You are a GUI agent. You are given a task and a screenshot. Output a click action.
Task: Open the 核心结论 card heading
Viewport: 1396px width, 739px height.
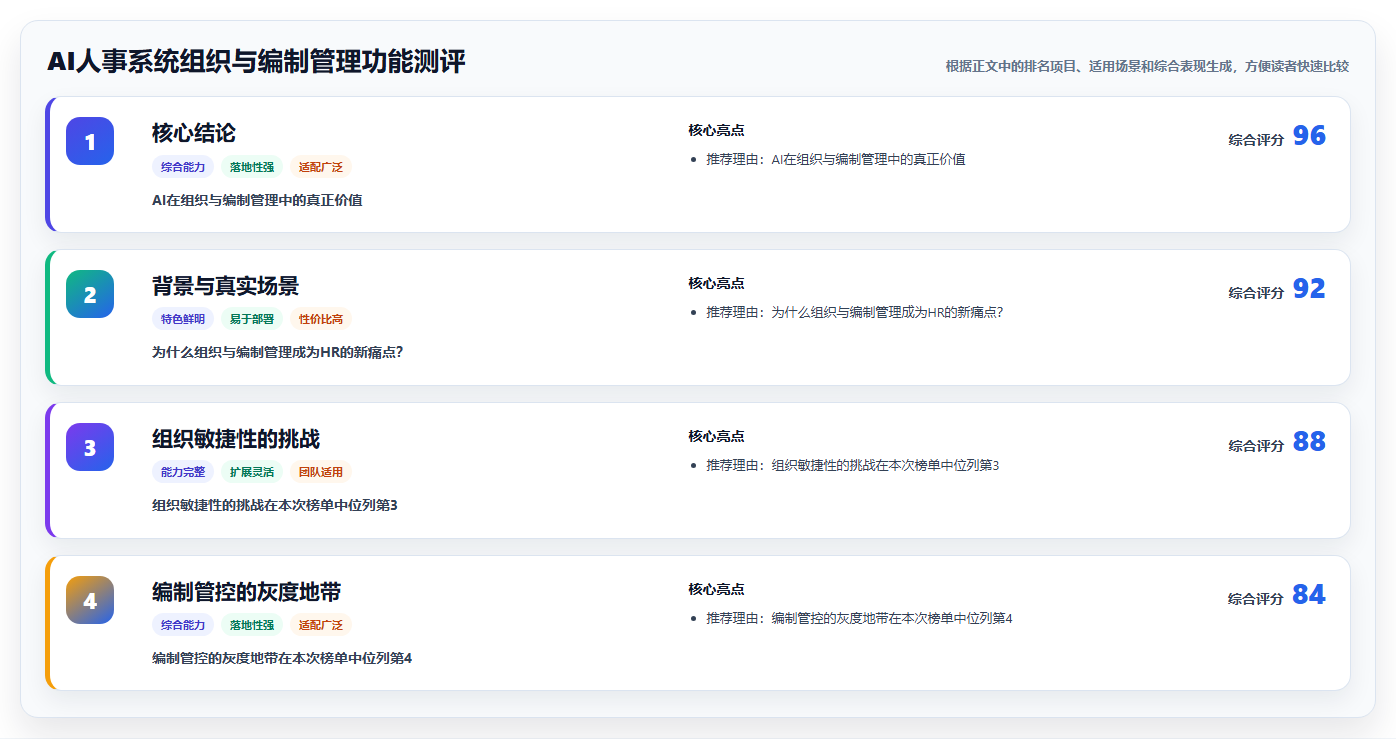[x=194, y=133]
